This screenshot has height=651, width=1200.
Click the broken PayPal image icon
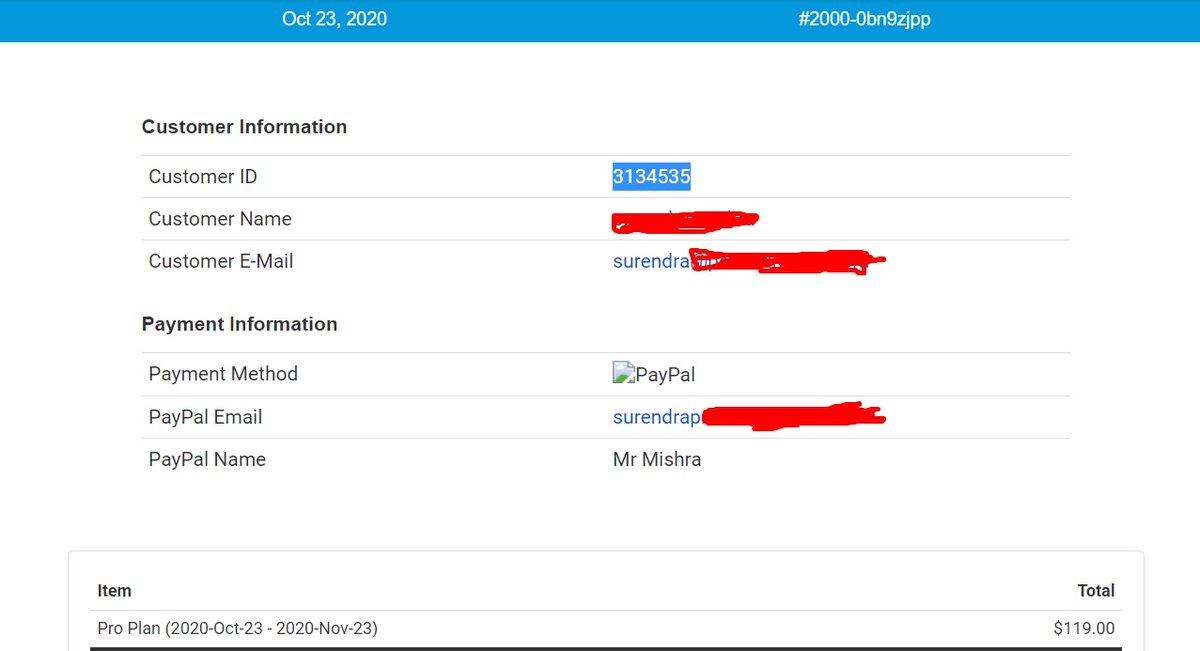coord(624,375)
